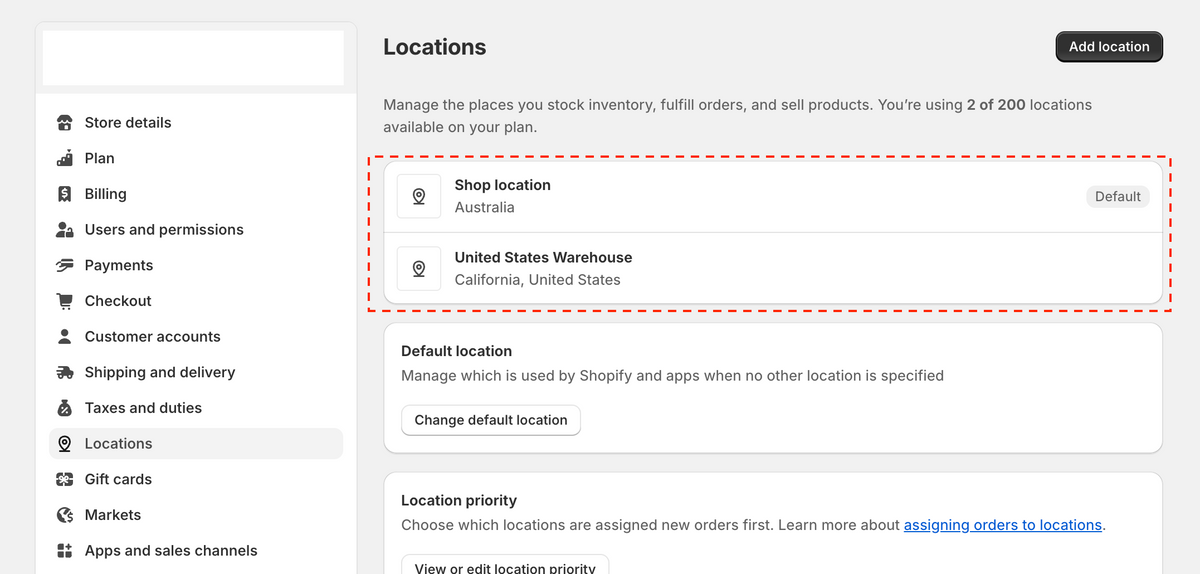The image size is (1200, 574).
Task: Click the Users and permissions icon
Action: [x=65, y=230]
